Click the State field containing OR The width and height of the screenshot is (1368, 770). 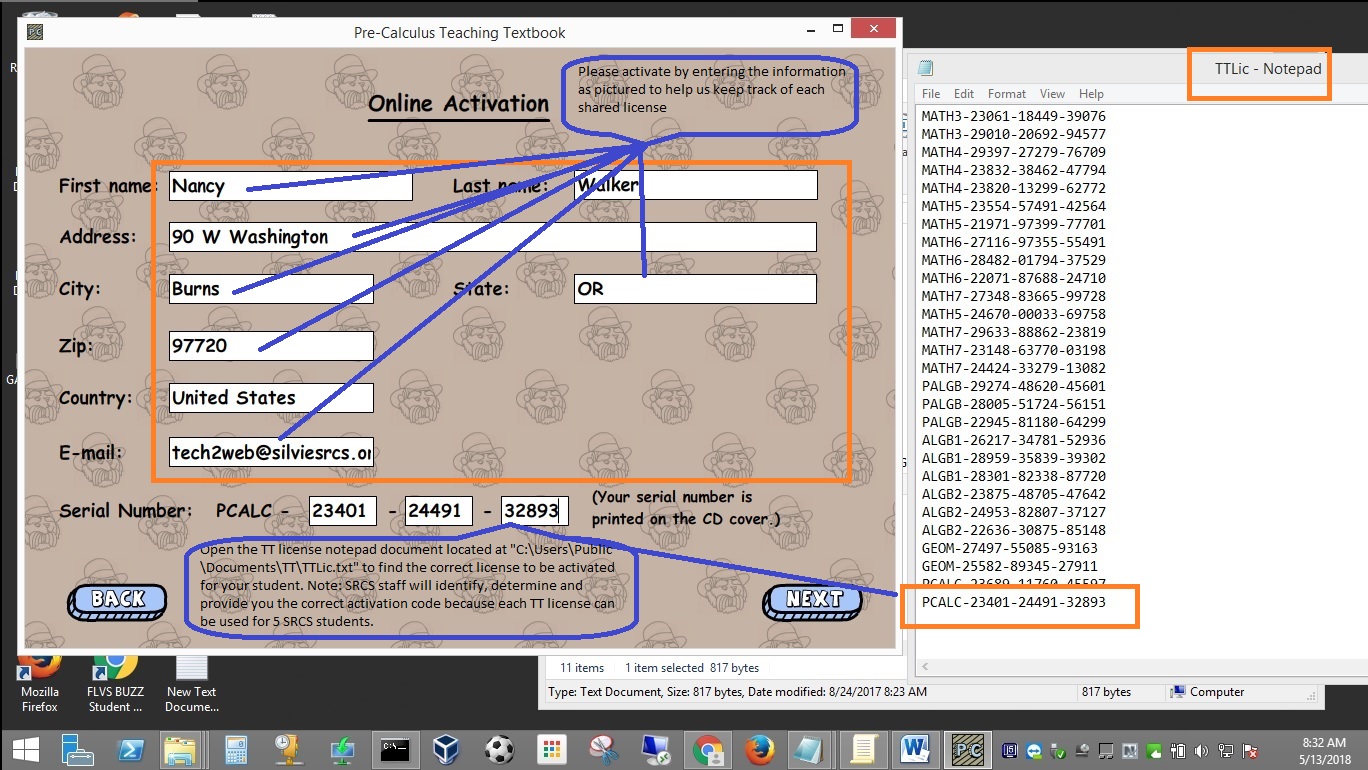(695, 289)
